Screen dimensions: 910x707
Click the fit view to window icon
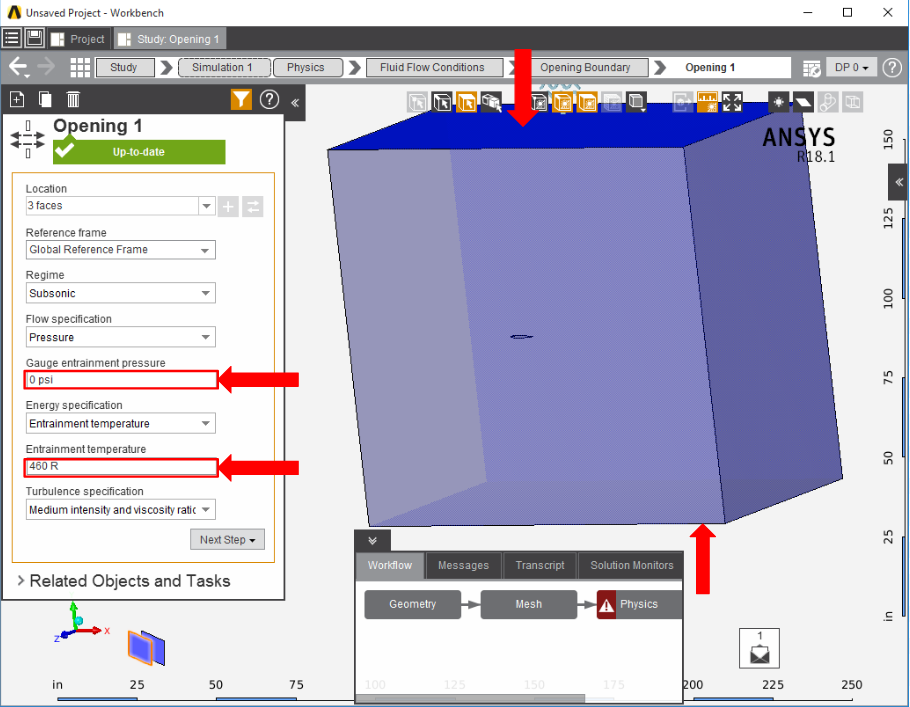[x=732, y=103]
